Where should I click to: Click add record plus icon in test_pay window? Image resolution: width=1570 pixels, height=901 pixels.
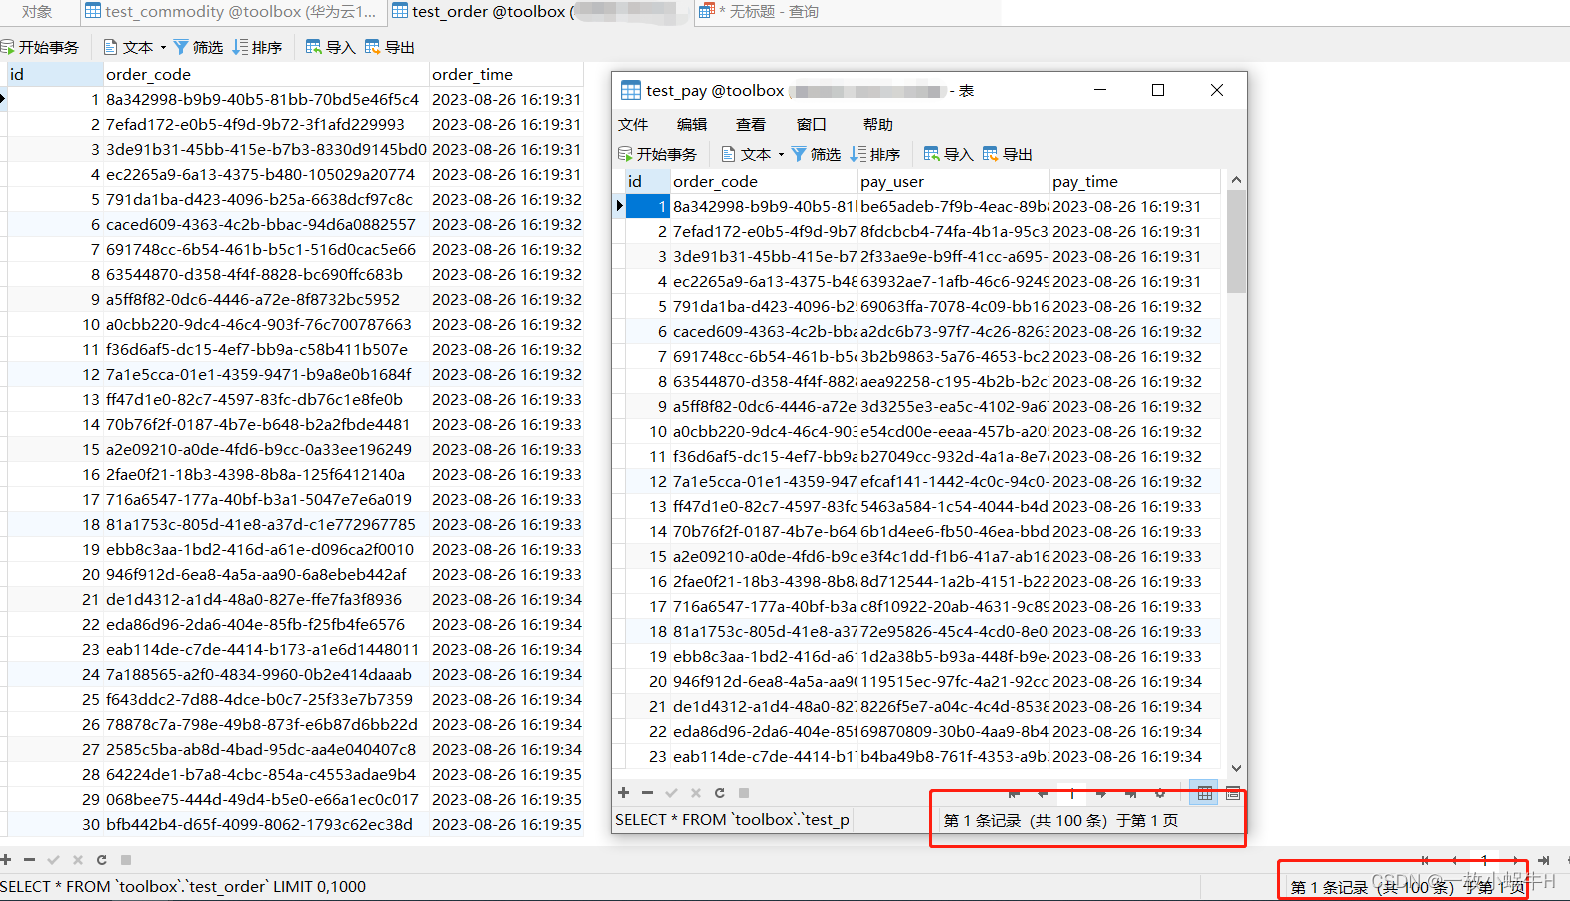(x=623, y=793)
